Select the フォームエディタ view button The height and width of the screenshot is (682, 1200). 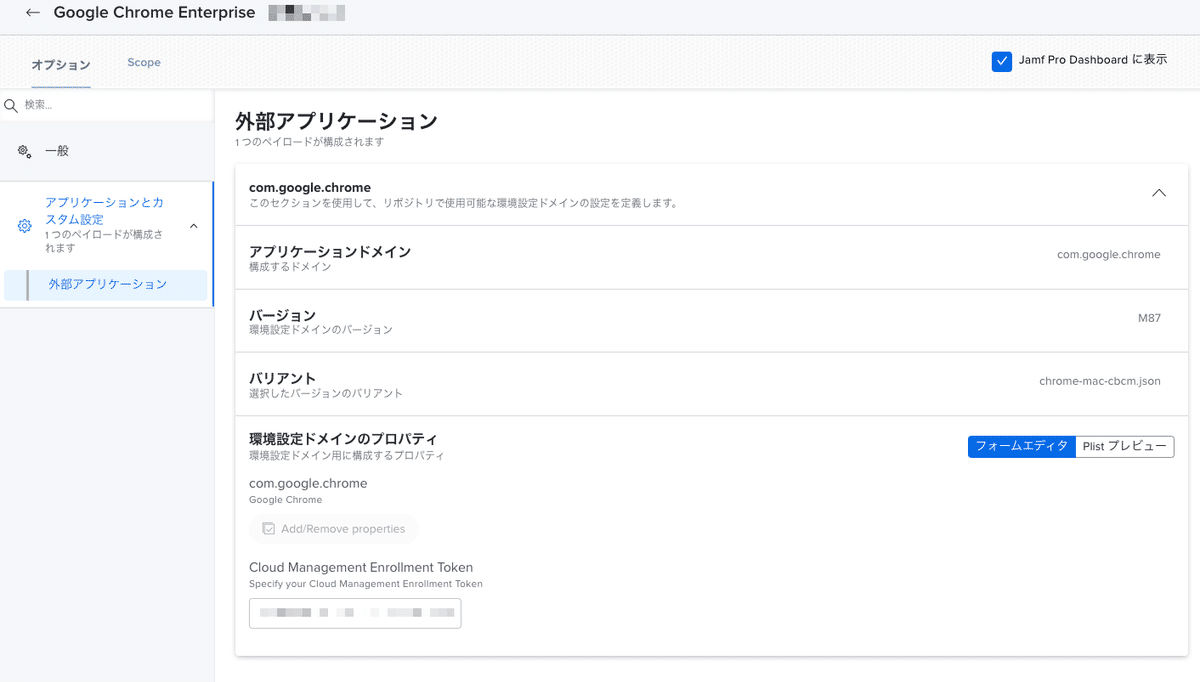(1022, 447)
